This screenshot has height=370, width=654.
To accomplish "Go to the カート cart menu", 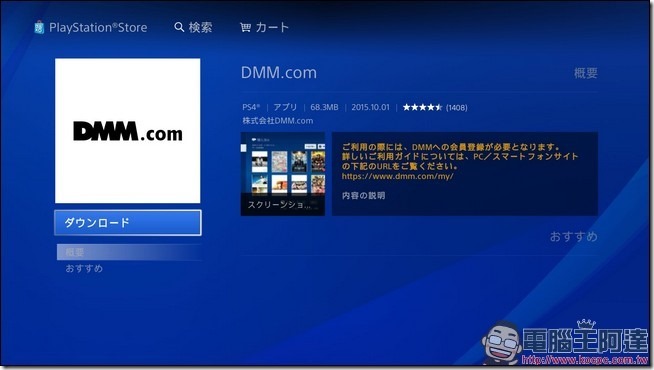I will point(272,28).
